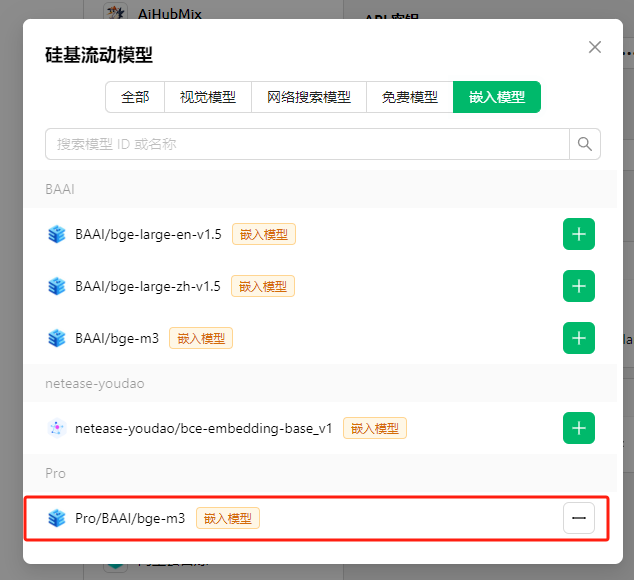Viewport: 634px width, 580px height.
Task: Focus the 搜索模型 ID 或名称 search field
Action: click(x=307, y=144)
